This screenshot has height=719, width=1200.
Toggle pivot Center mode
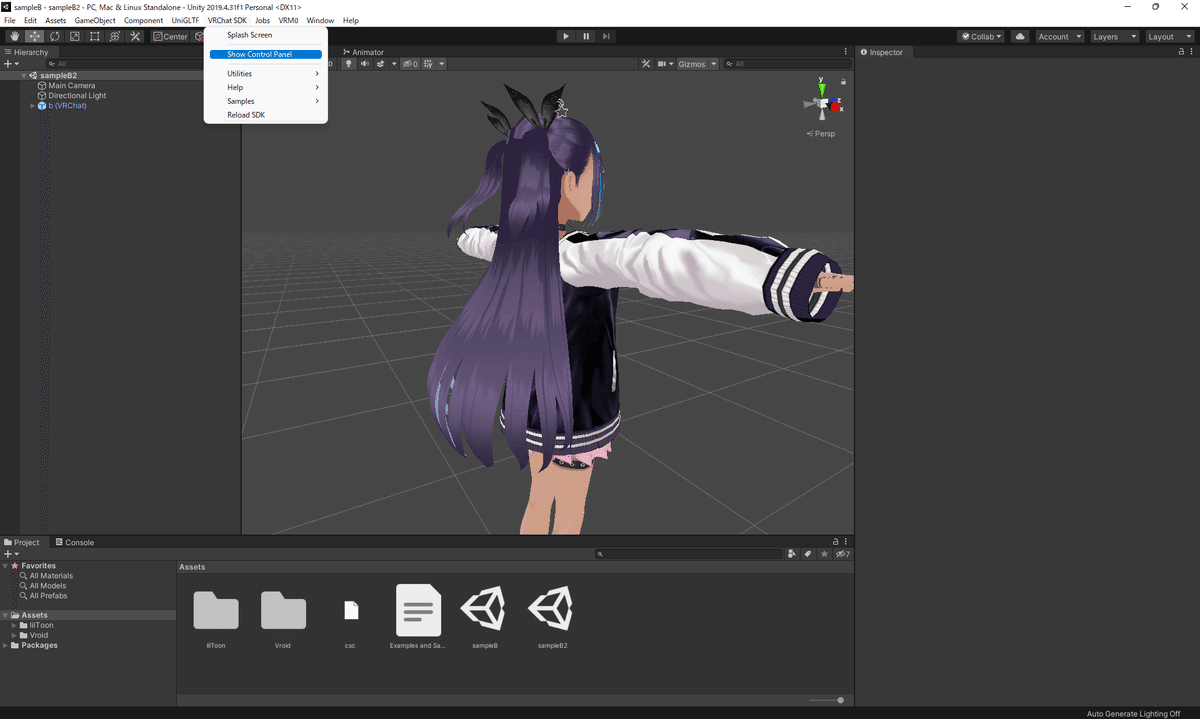[171, 36]
